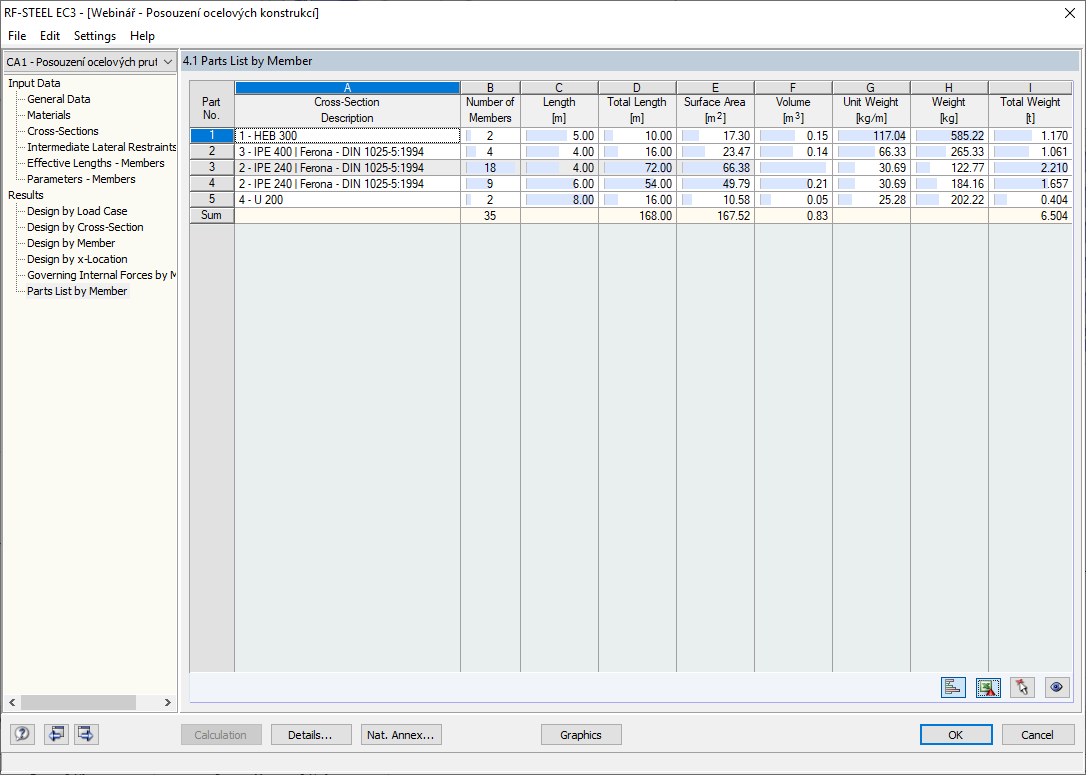
Task: Open the Nat. Annex dialog
Action: (x=400, y=734)
